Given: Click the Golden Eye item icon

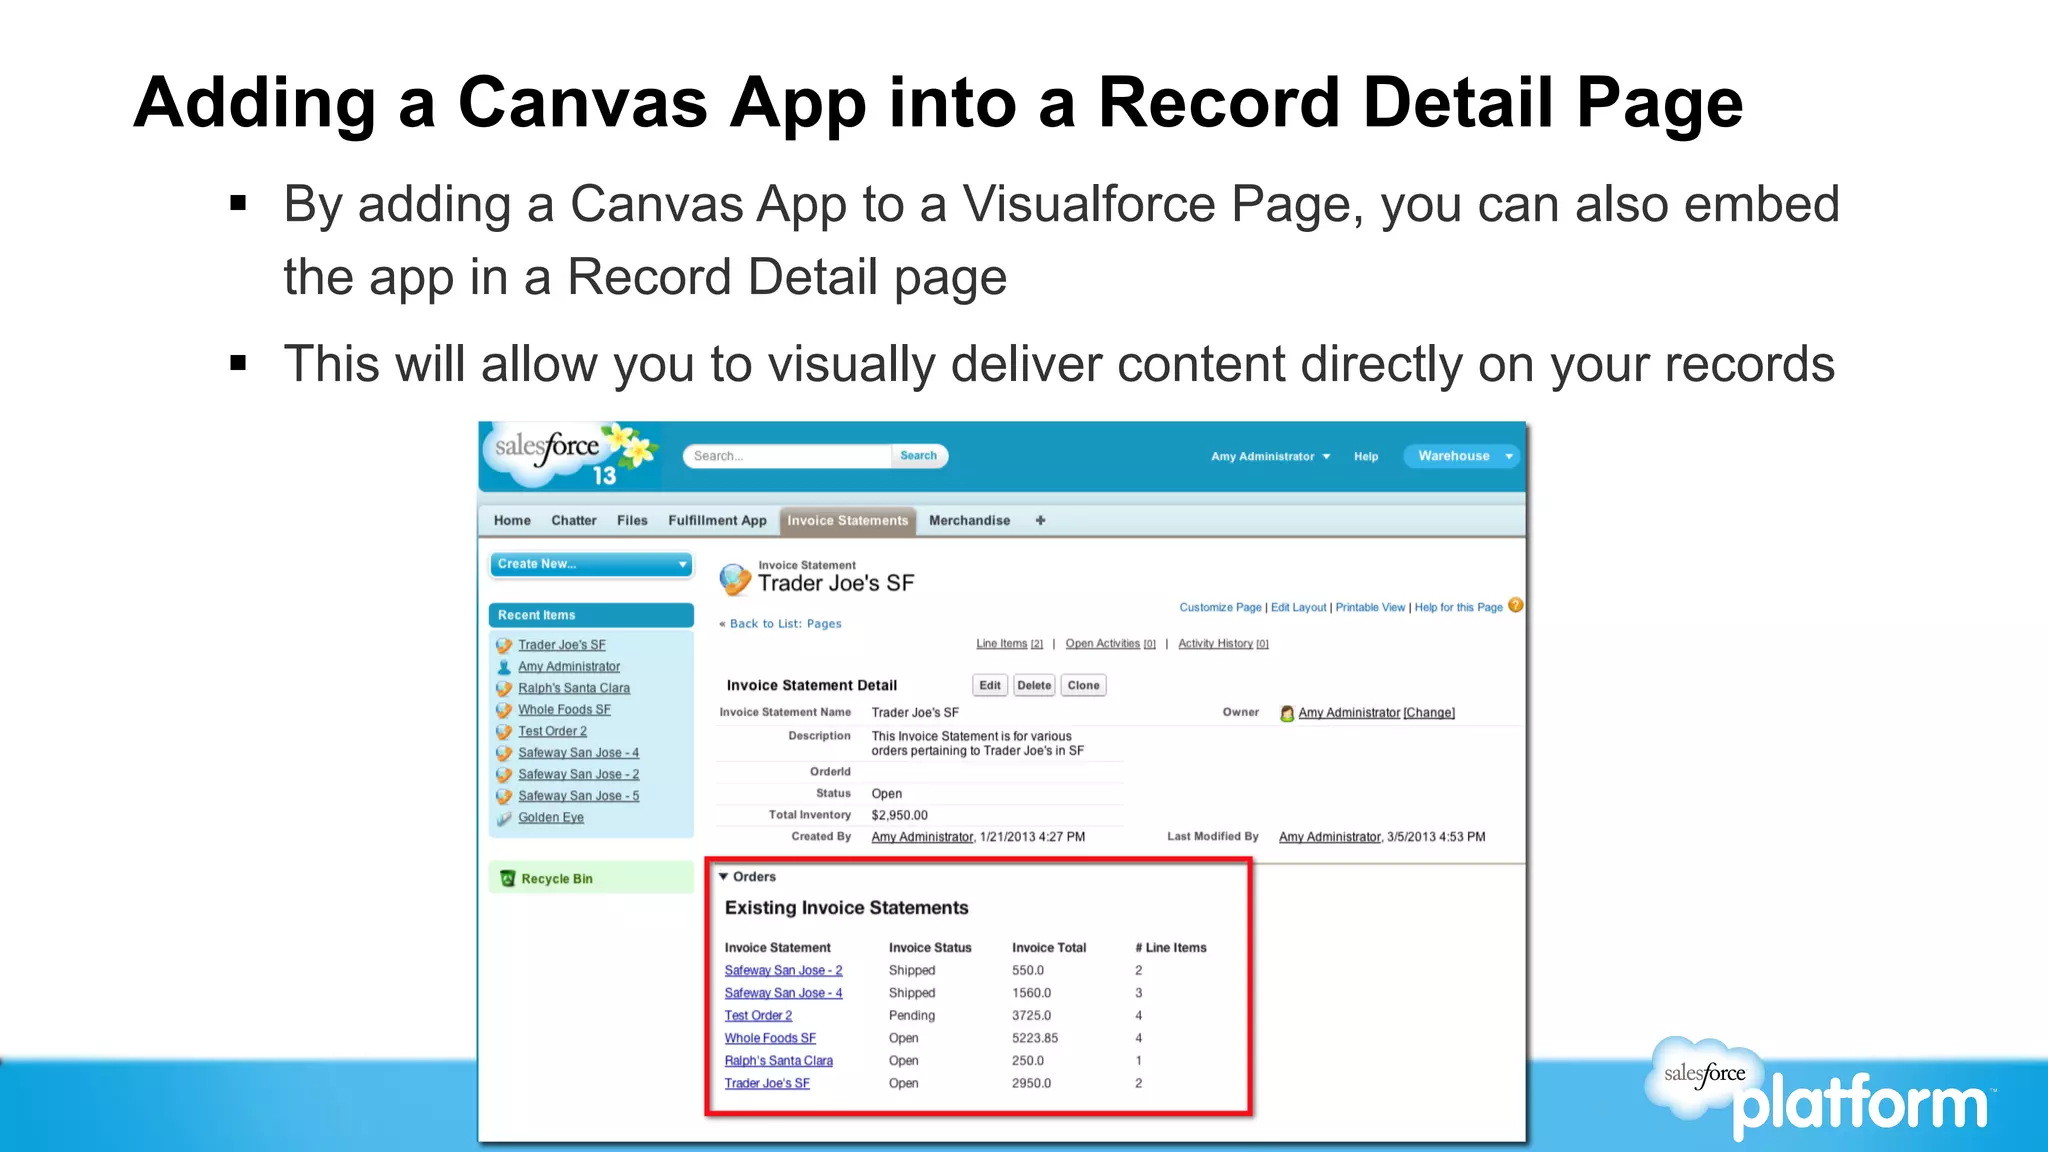Looking at the screenshot, I should click(504, 818).
